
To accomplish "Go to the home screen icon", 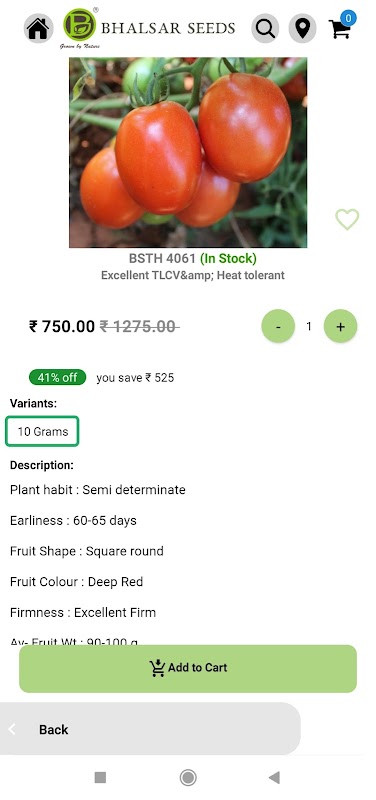I will coord(39,28).
